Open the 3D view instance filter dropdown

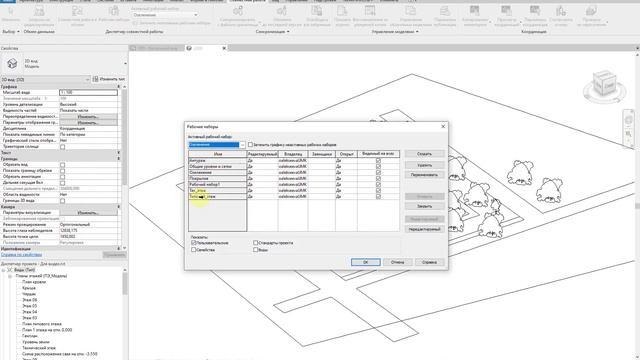coord(87,79)
